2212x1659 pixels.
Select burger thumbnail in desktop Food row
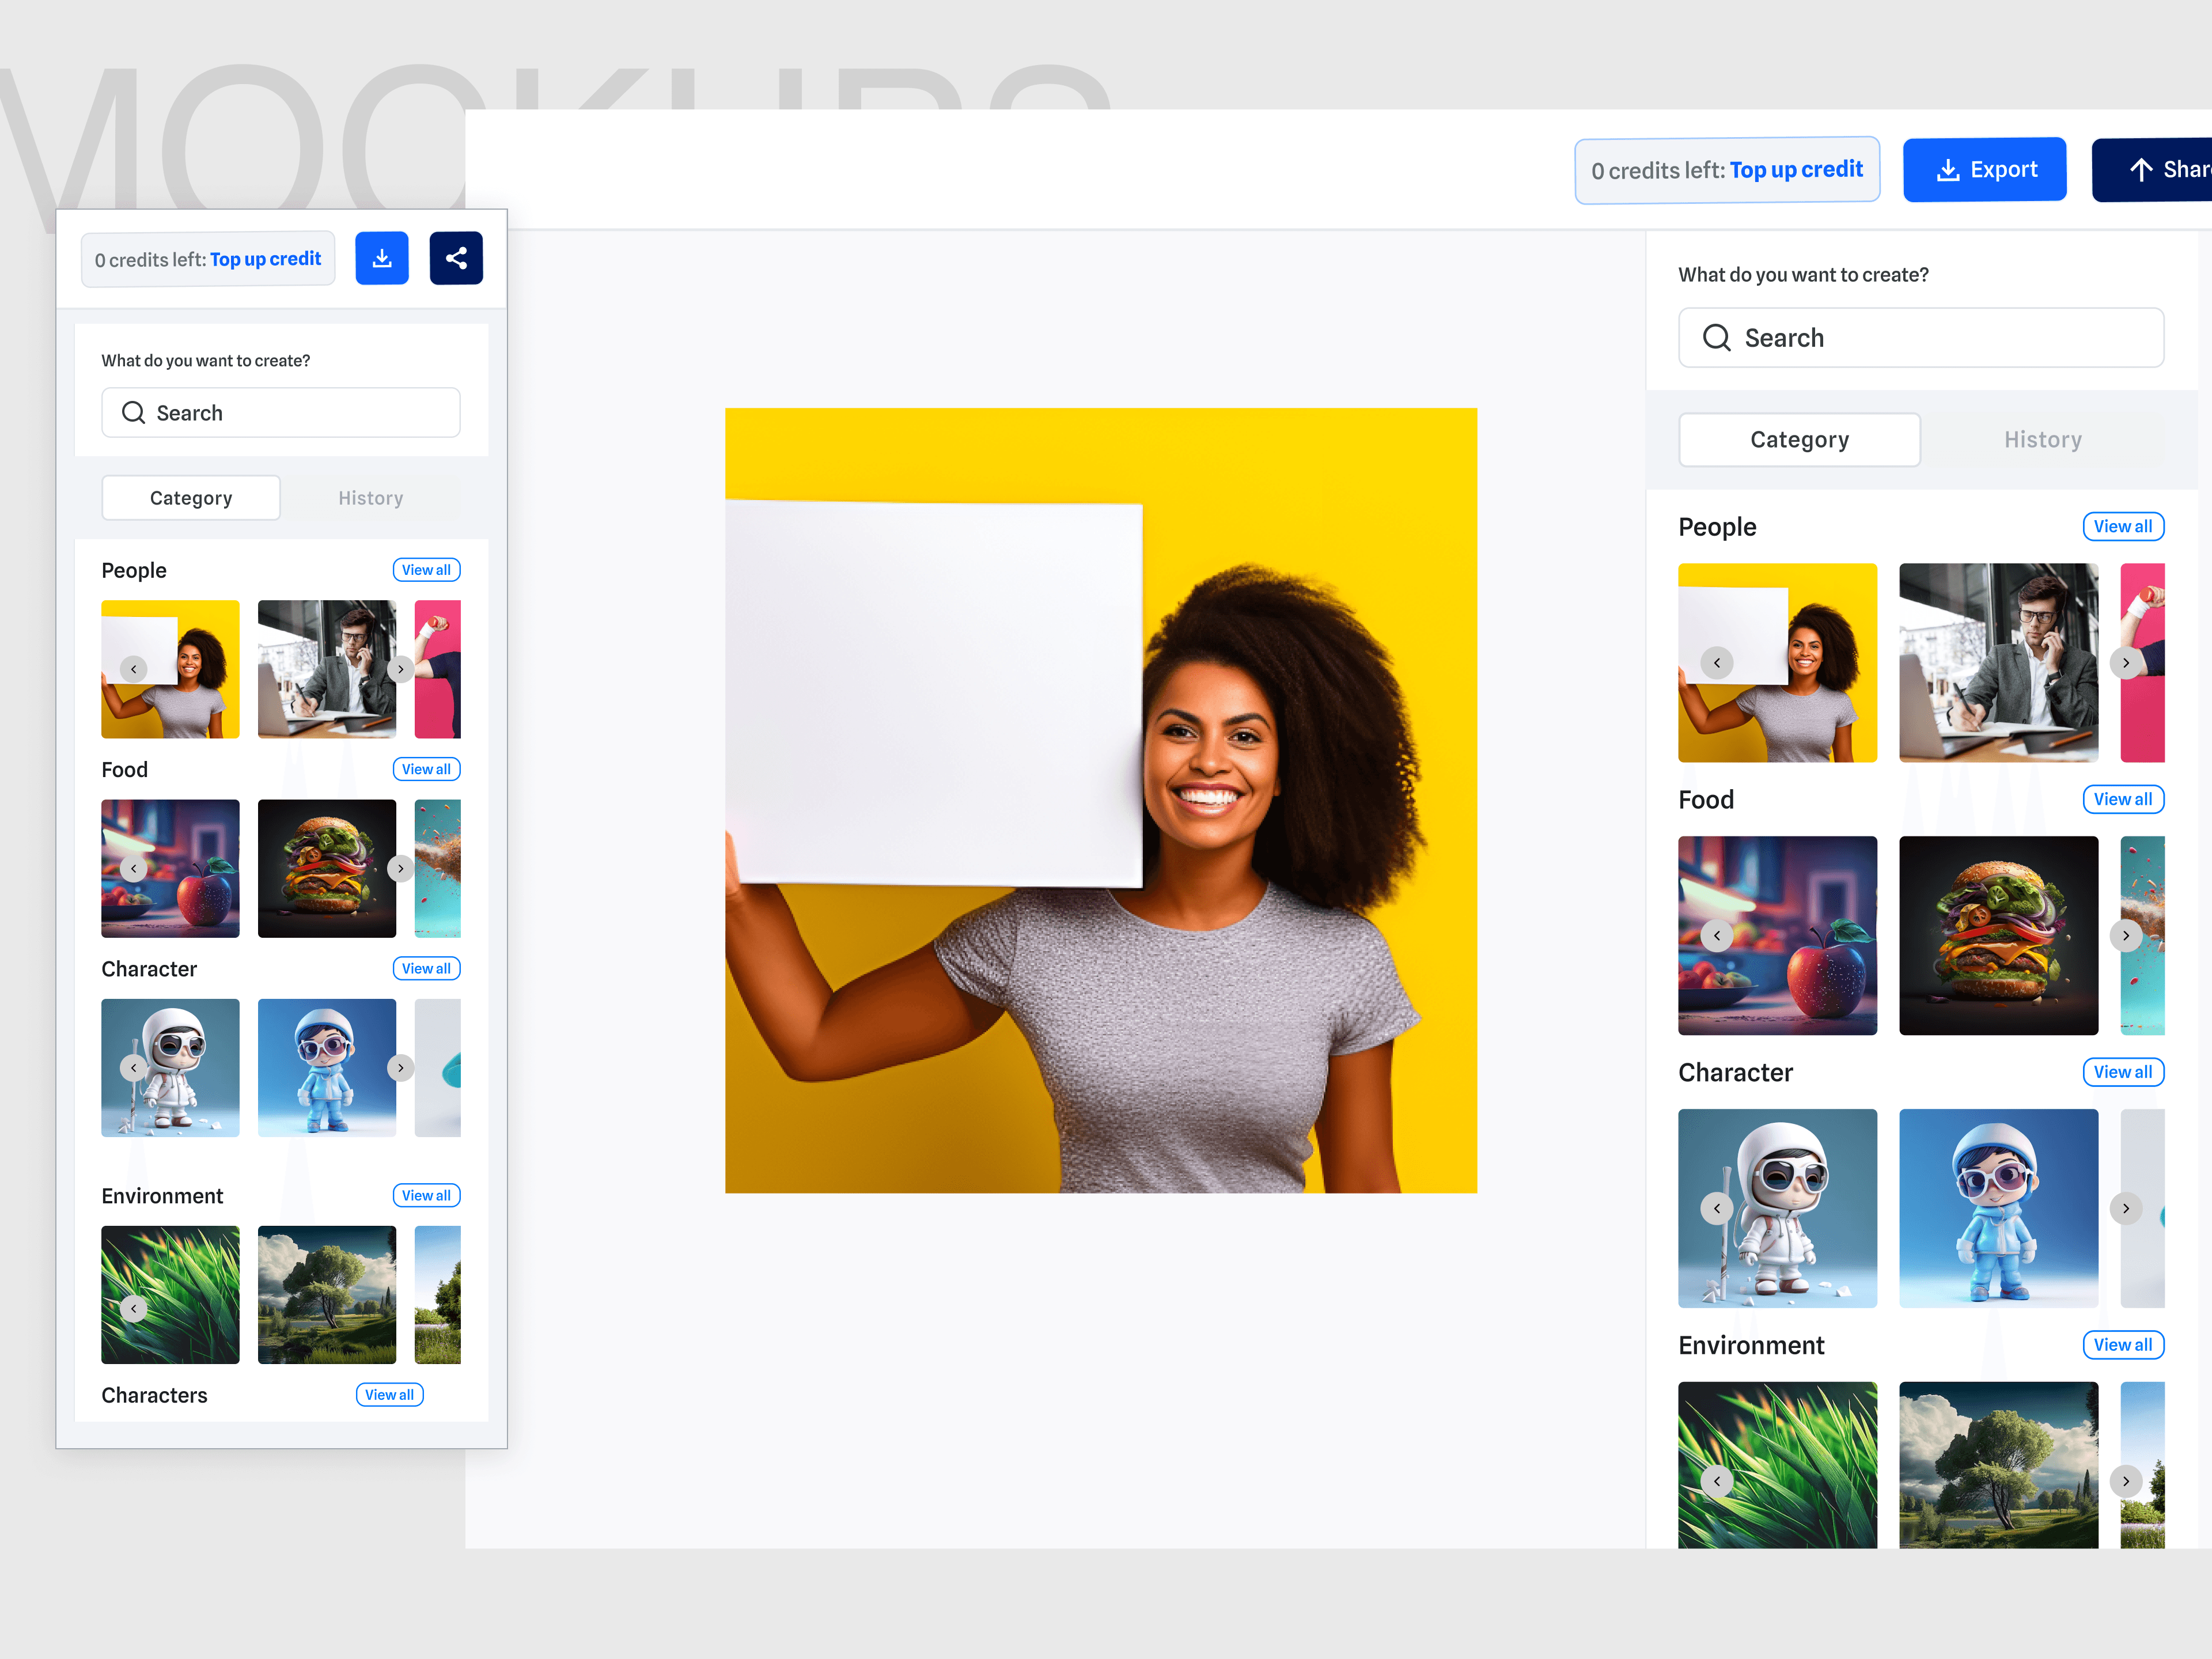[1998, 935]
